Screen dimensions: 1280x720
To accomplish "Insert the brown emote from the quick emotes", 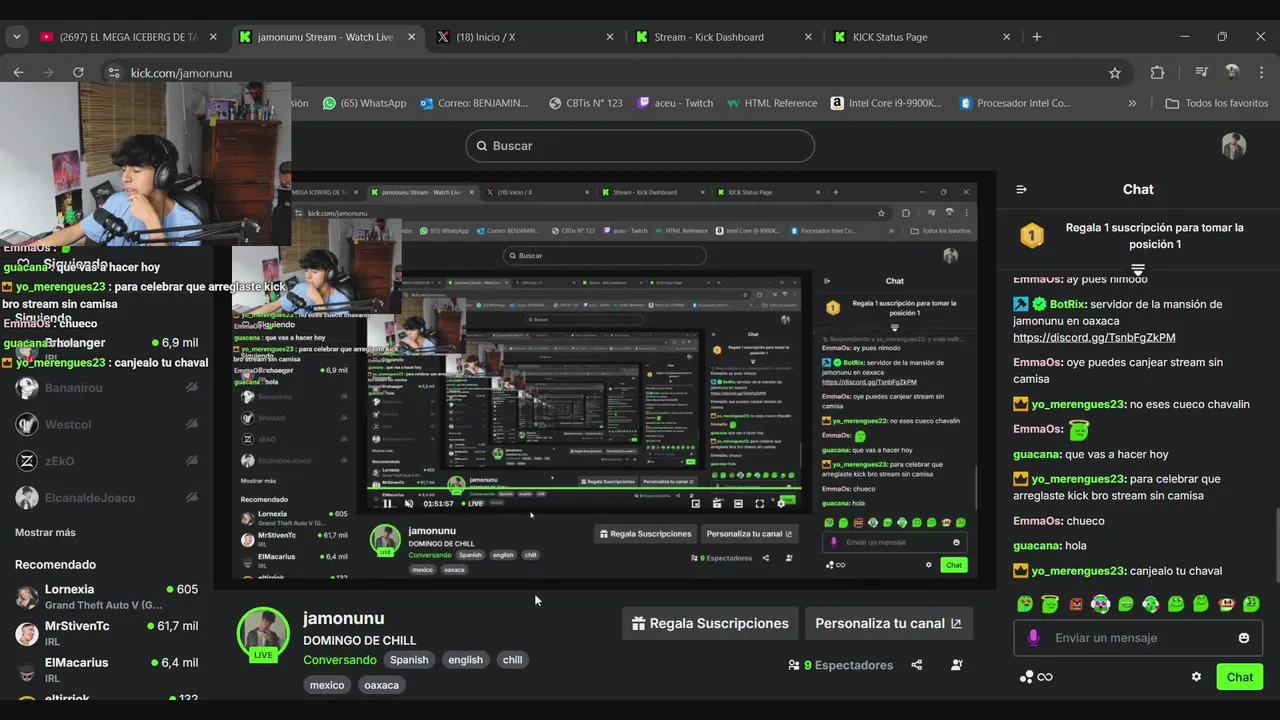I will click(1226, 604).
